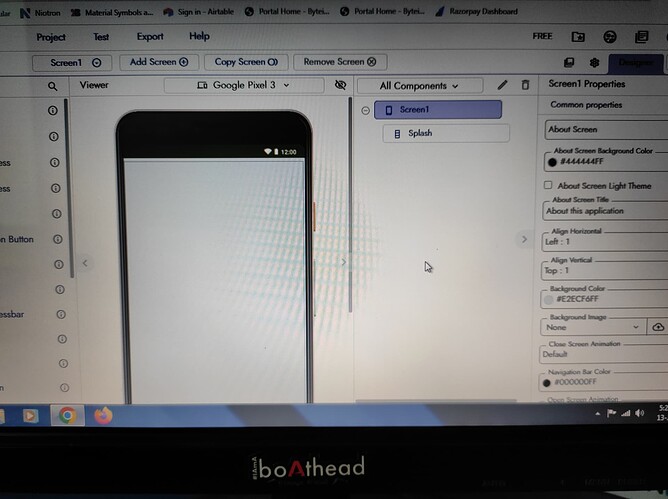Click the pencil rename component icon
This screenshot has width=668, height=499.
[502, 85]
